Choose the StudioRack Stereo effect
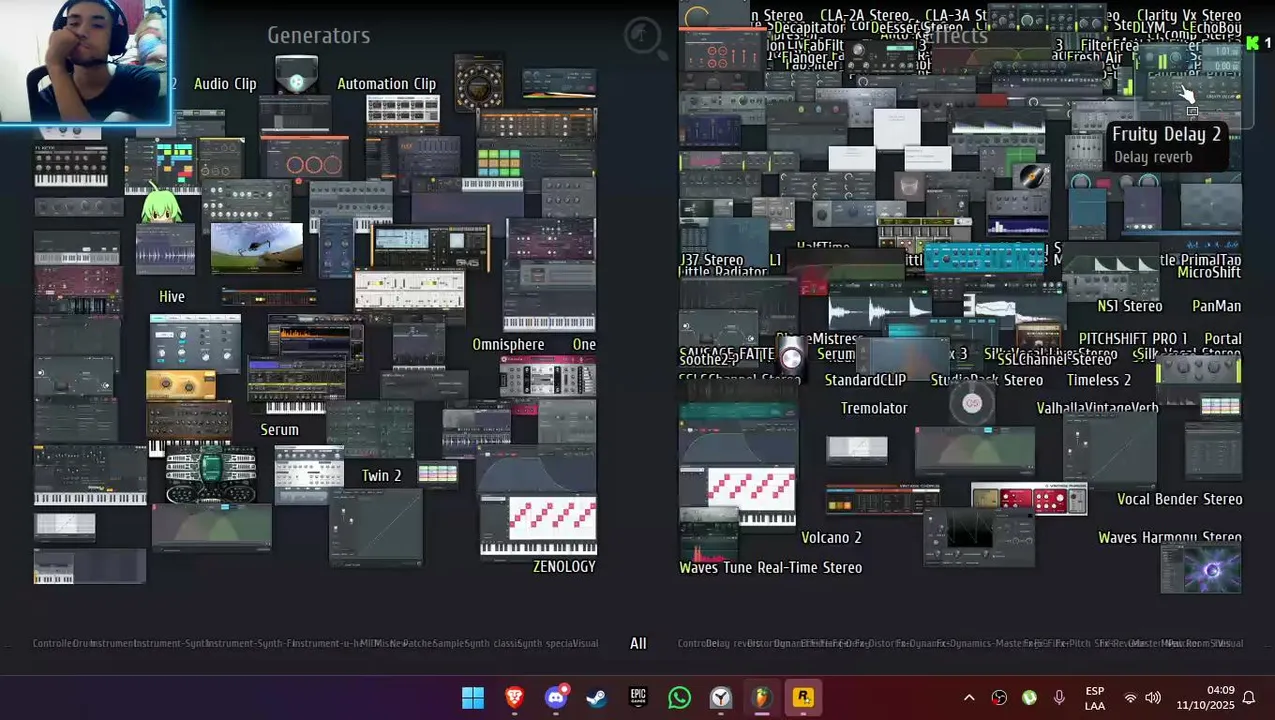Image resolution: width=1275 pixels, height=720 pixels. (987, 380)
